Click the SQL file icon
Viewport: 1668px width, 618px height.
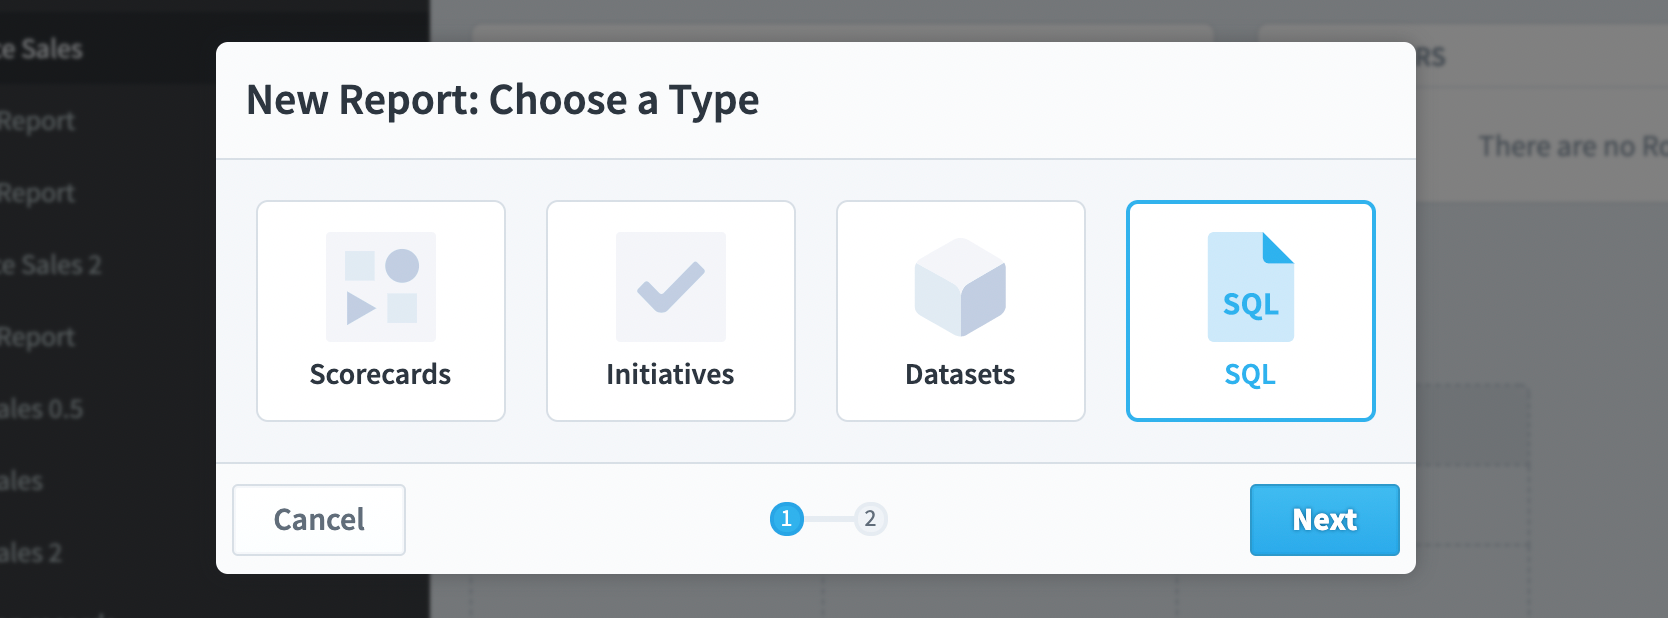1251,287
